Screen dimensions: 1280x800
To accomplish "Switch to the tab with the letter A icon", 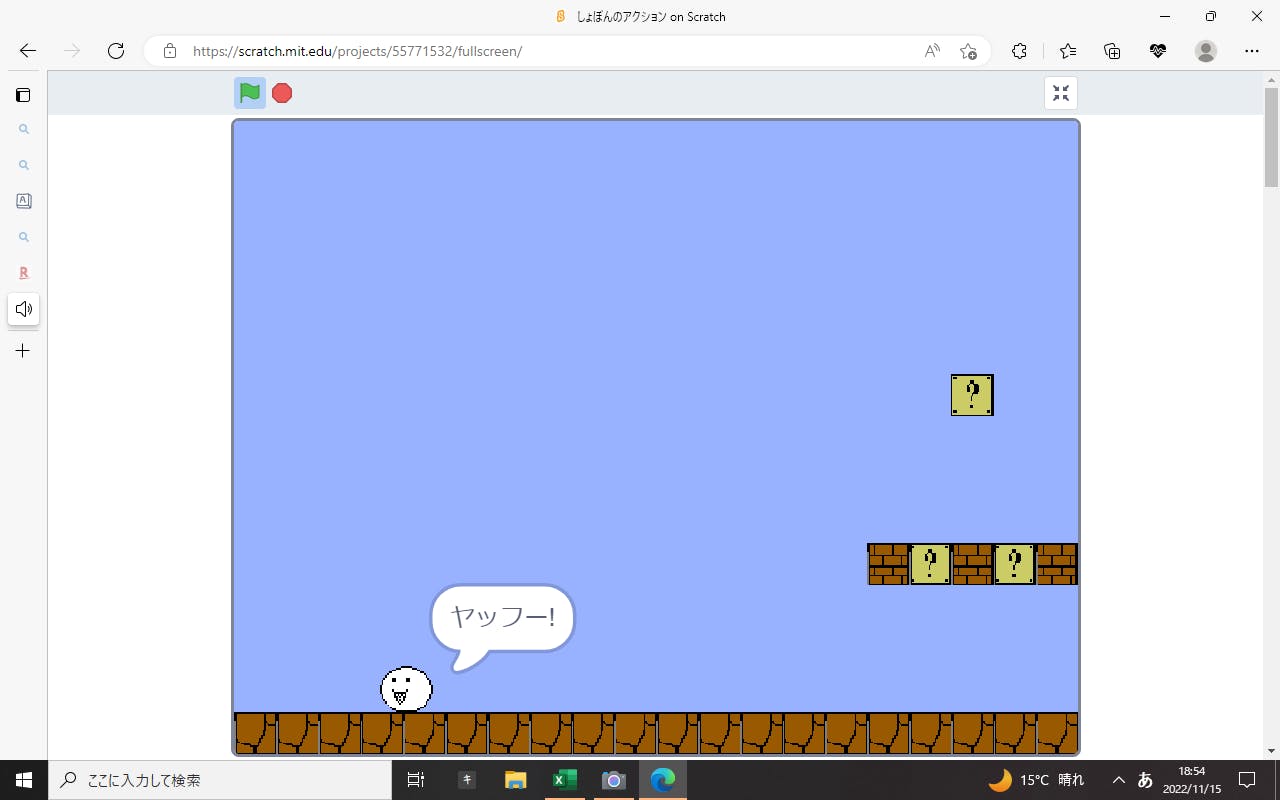I will [24, 201].
